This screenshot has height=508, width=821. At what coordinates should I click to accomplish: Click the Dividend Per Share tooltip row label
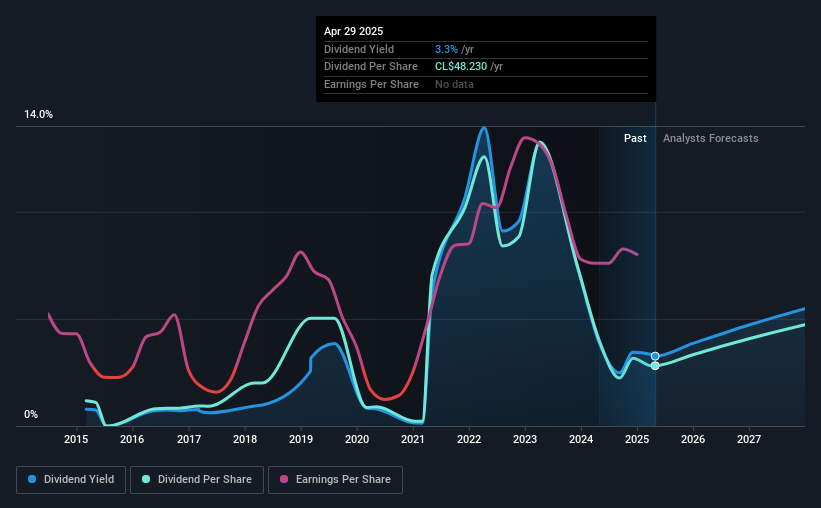371,67
